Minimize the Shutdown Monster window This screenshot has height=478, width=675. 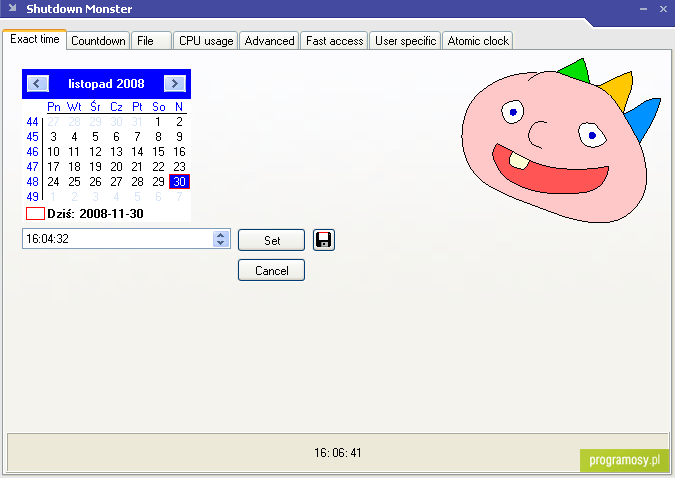[643, 9]
